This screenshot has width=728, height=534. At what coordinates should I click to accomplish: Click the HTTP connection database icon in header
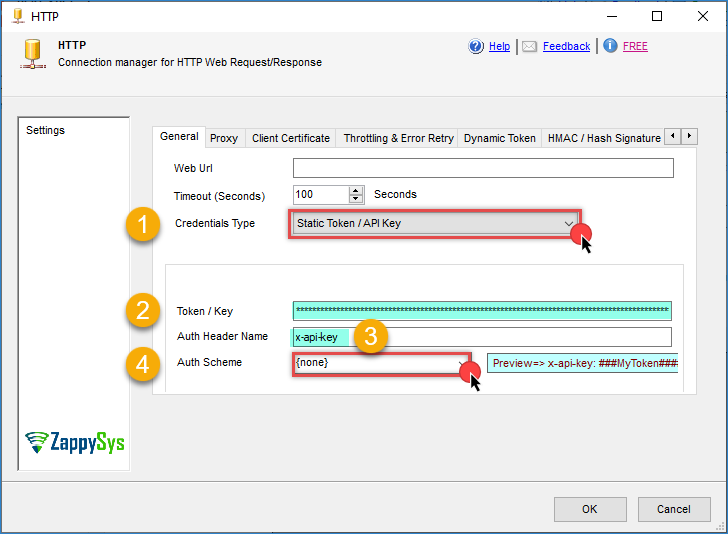point(31,54)
